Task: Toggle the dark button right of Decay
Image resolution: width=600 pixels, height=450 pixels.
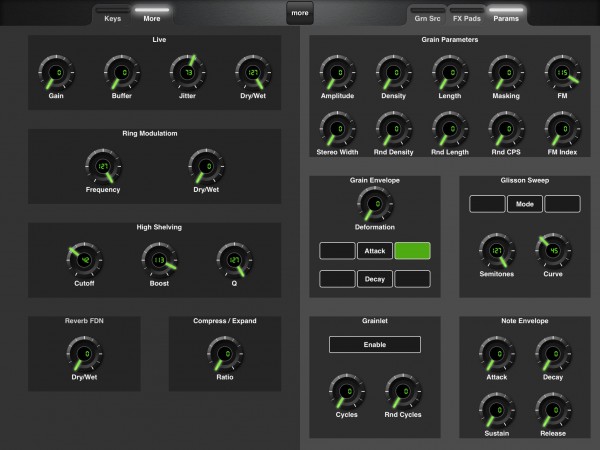Action: [412, 279]
